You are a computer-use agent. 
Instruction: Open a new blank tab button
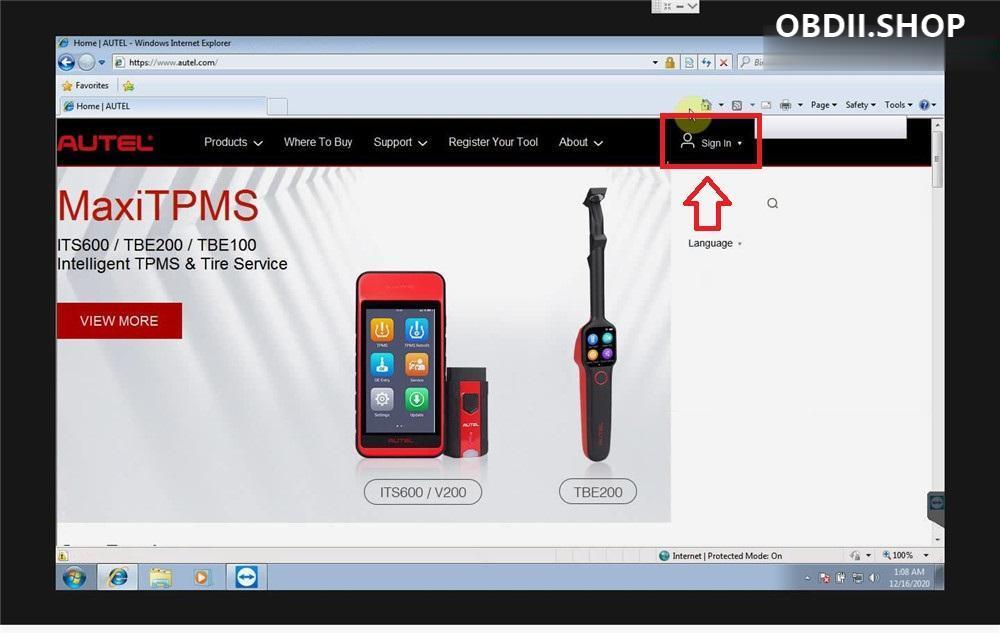click(277, 106)
